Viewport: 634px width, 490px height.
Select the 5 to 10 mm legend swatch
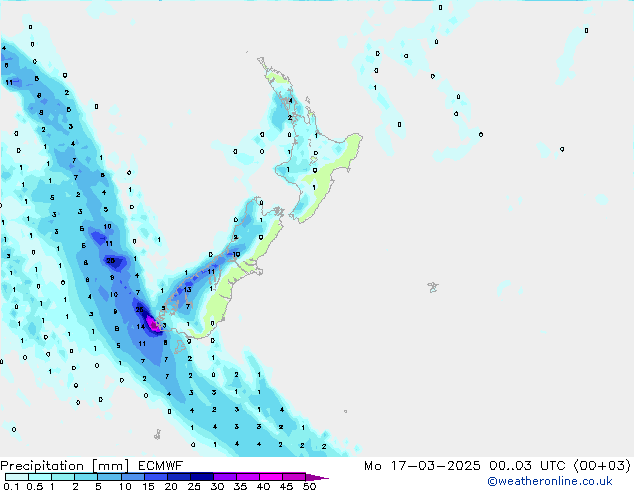click(x=109, y=477)
